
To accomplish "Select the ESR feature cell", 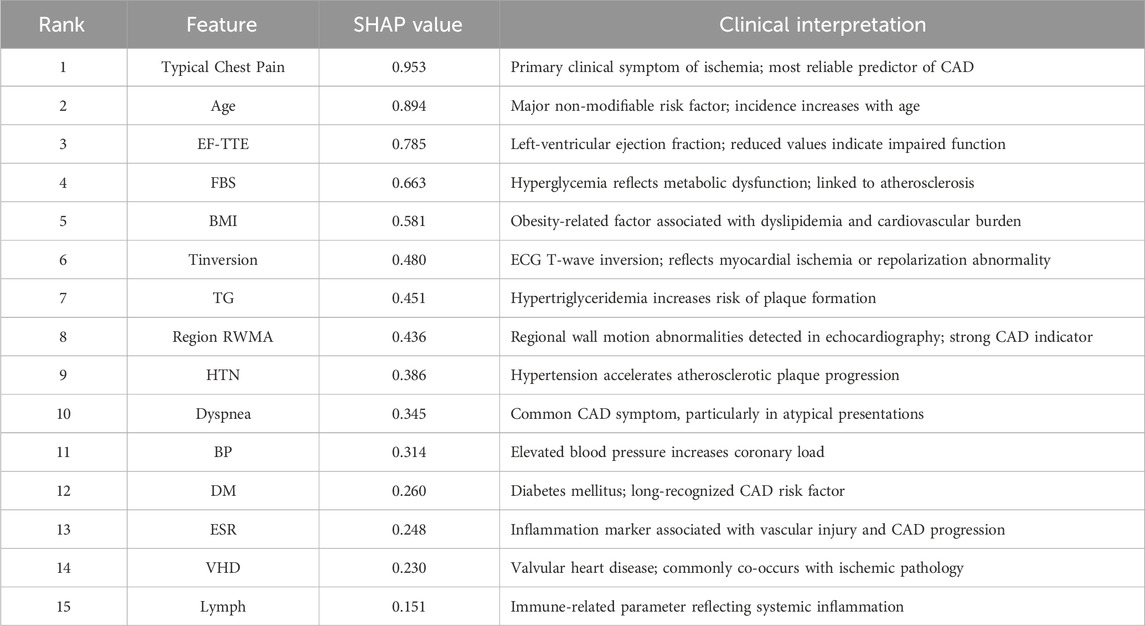I will (x=225, y=529).
